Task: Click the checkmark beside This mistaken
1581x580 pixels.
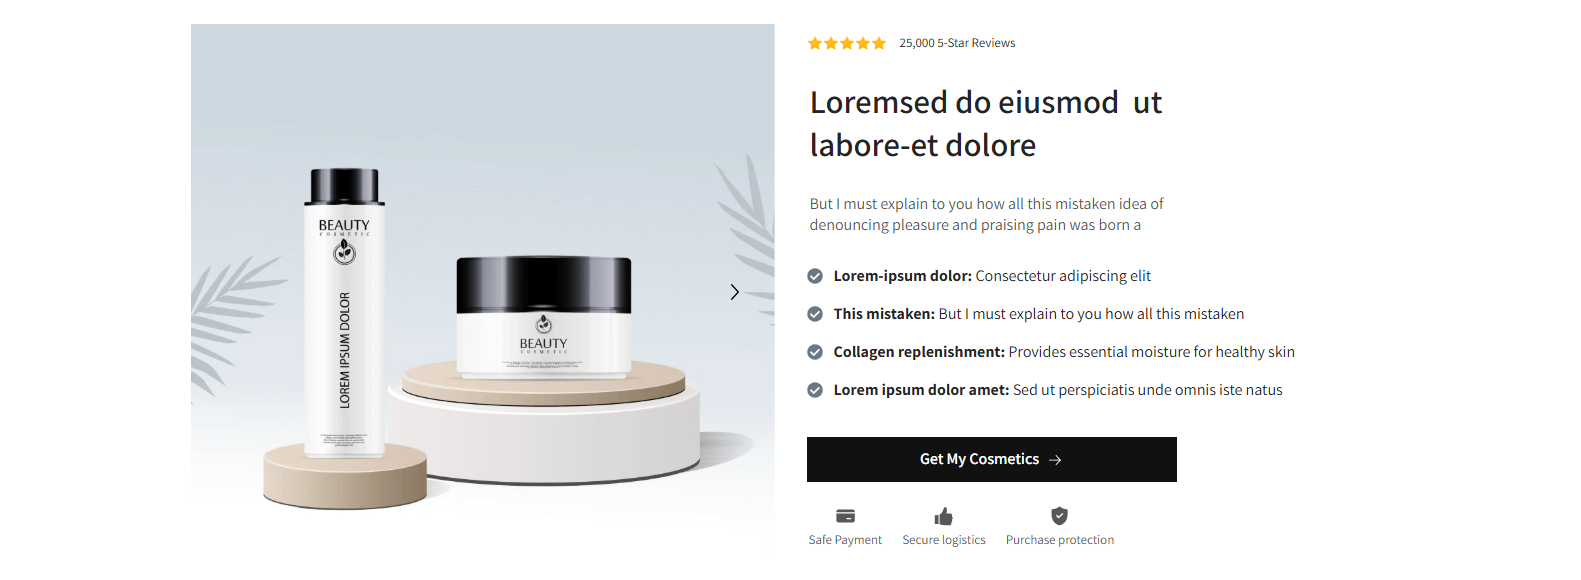Action: coord(815,314)
